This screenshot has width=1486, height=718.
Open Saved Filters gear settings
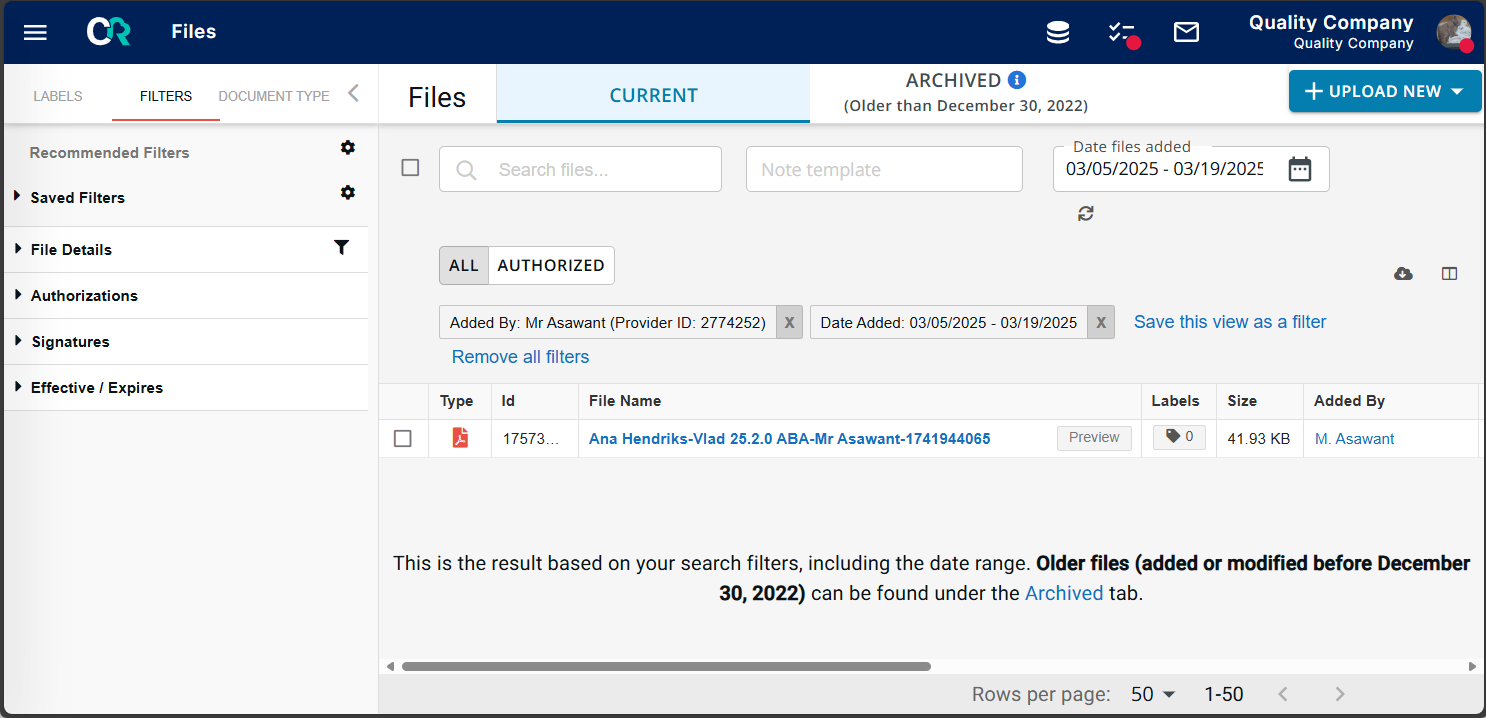(x=347, y=192)
